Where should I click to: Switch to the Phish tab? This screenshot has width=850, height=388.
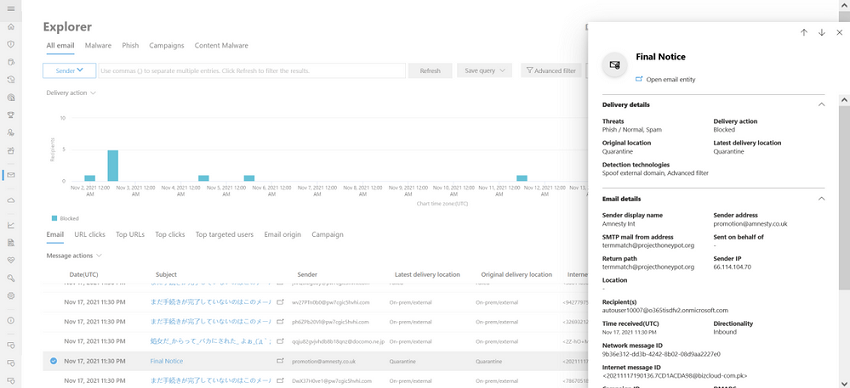coord(130,46)
